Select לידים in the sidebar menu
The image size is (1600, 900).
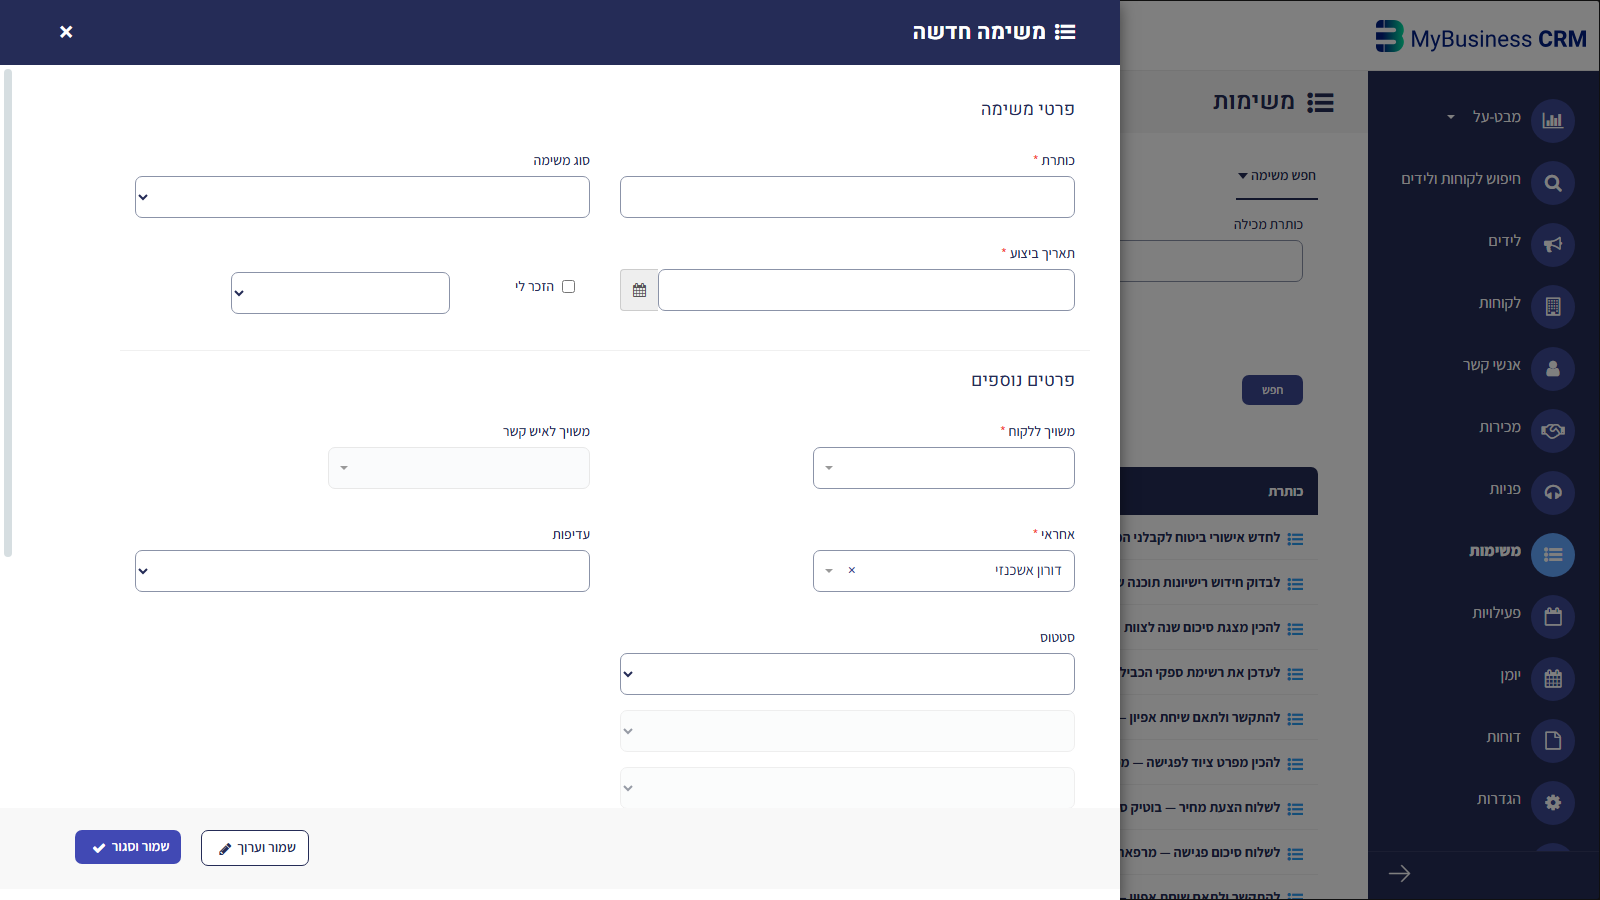click(1504, 241)
